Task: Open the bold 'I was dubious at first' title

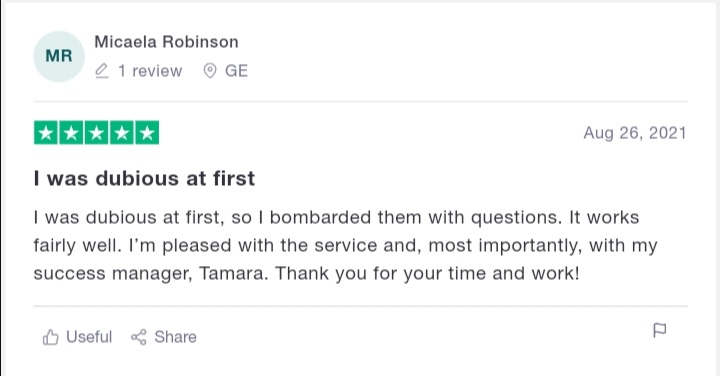Action: click(x=144, y=178)
